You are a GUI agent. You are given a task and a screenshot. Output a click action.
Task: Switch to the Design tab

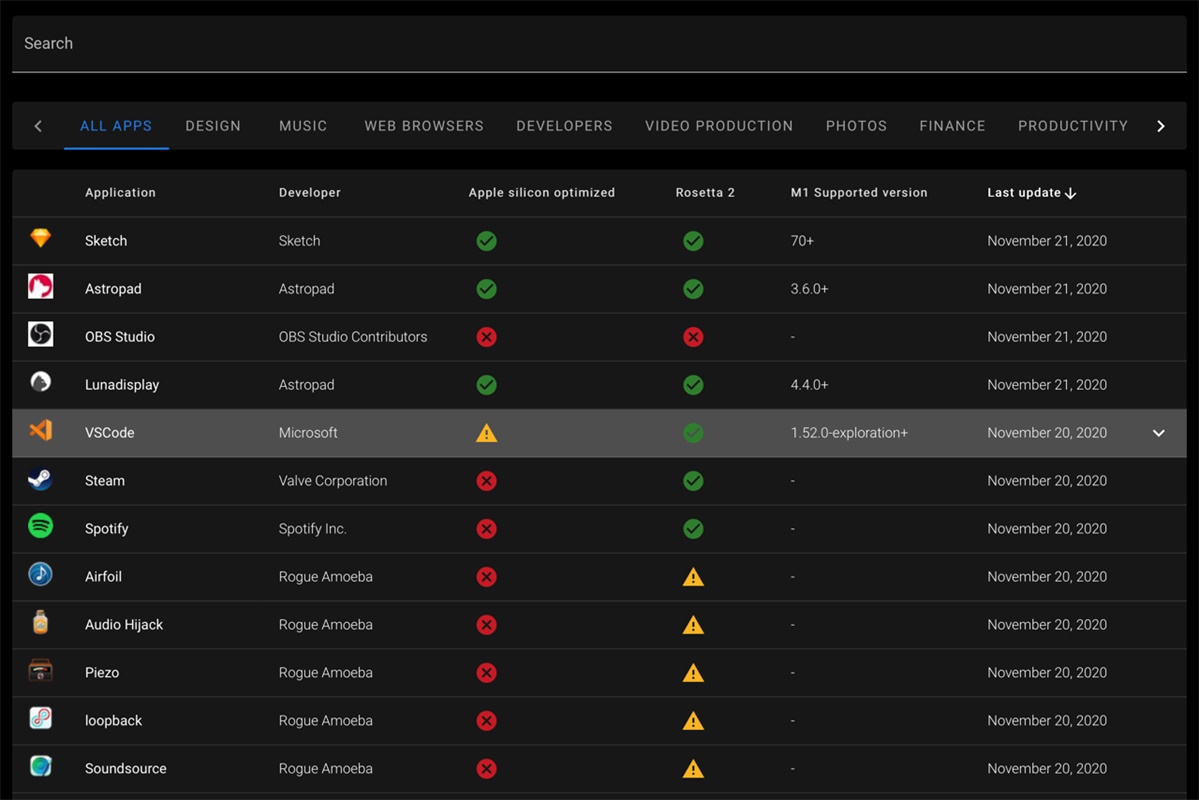click(213, 126)
